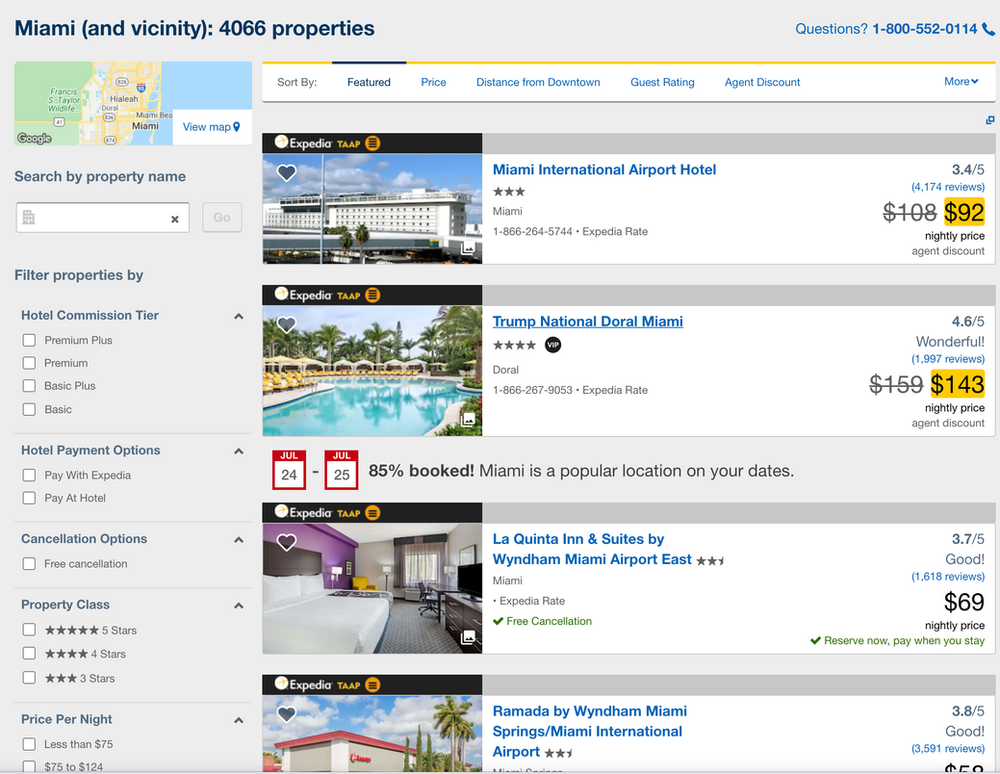
Task: Click the map view toggle icon above the results list
Action: click(990, 119)
